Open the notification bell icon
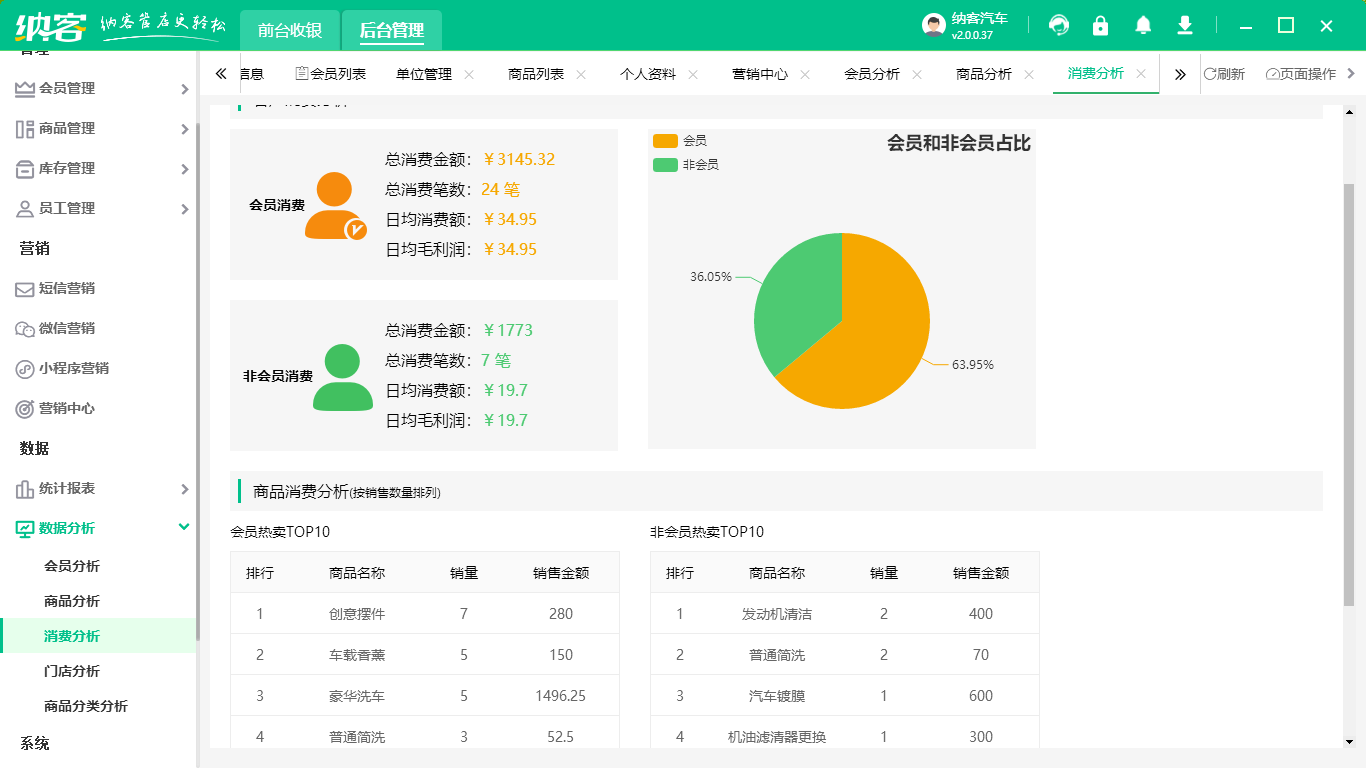Viewport: 1366px width, 768px height. (x=1142, y=25)
